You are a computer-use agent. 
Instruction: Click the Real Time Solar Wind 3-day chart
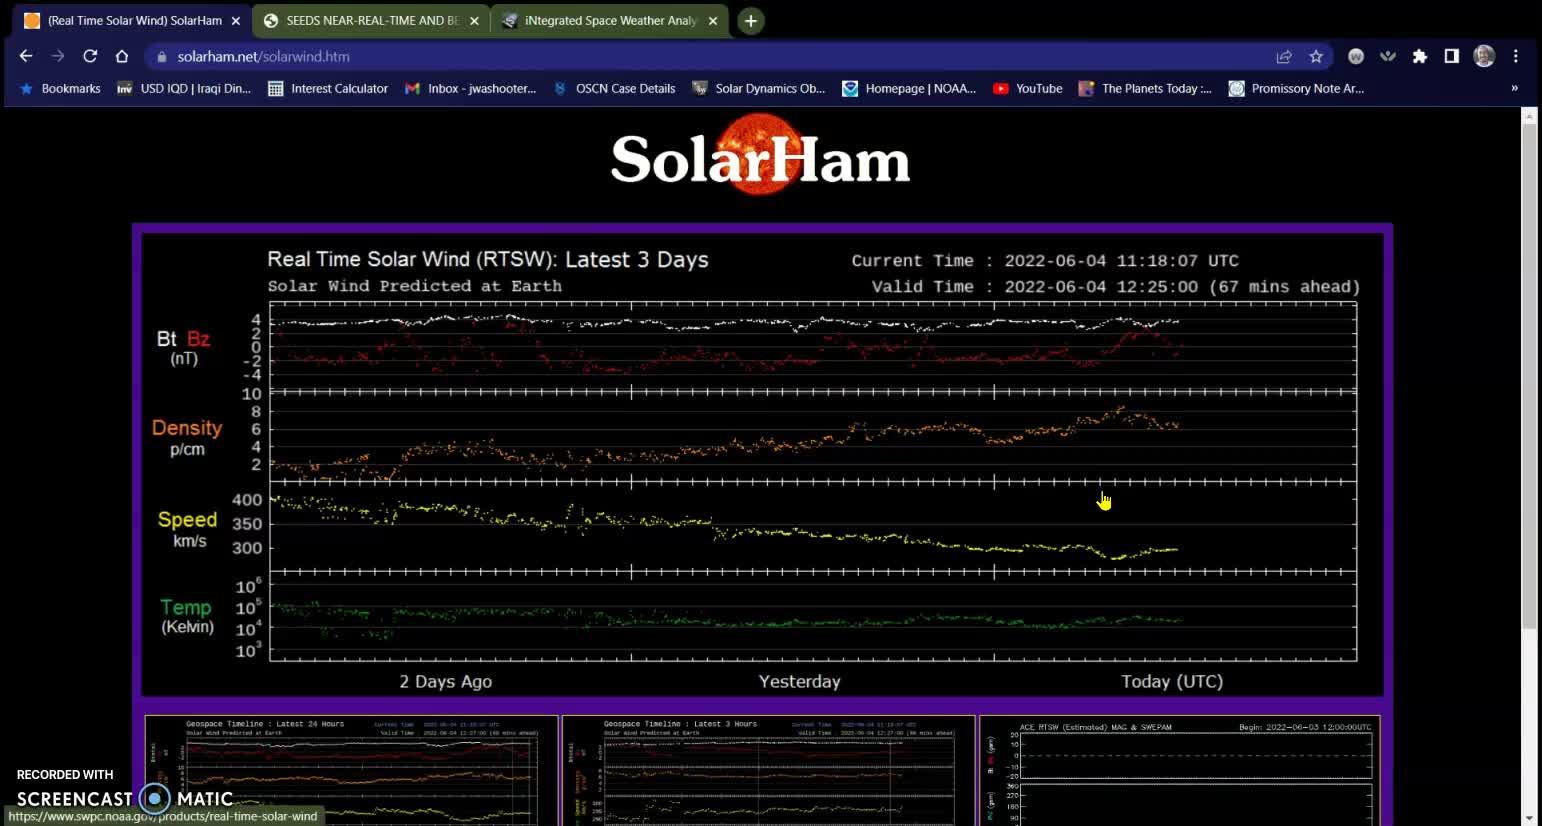click(x=762, y=464)
